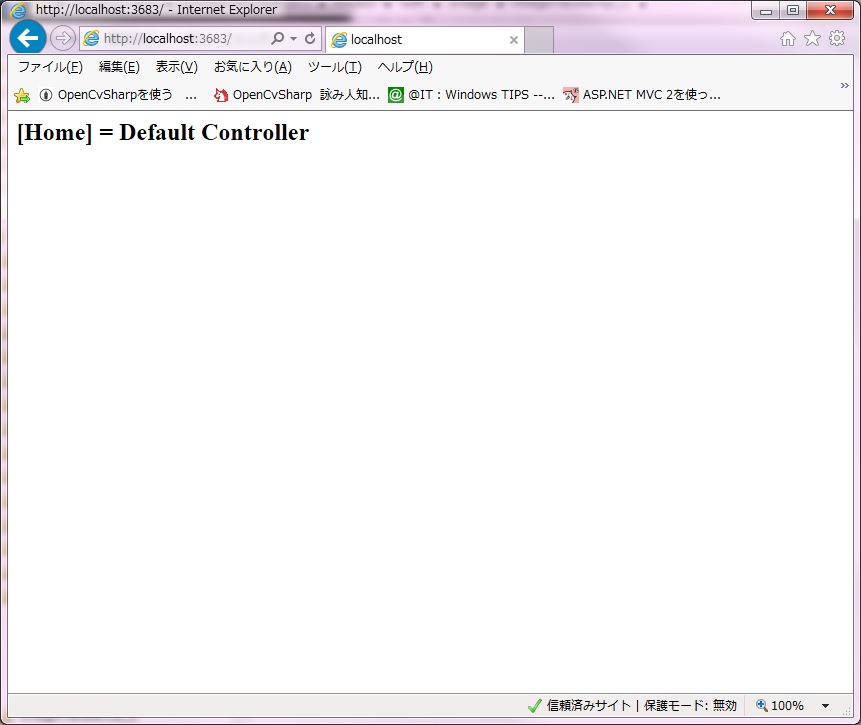This screenshot has height=725, width=861.
Task: Click the blue Back arrow button
Action: coord(27,38)
